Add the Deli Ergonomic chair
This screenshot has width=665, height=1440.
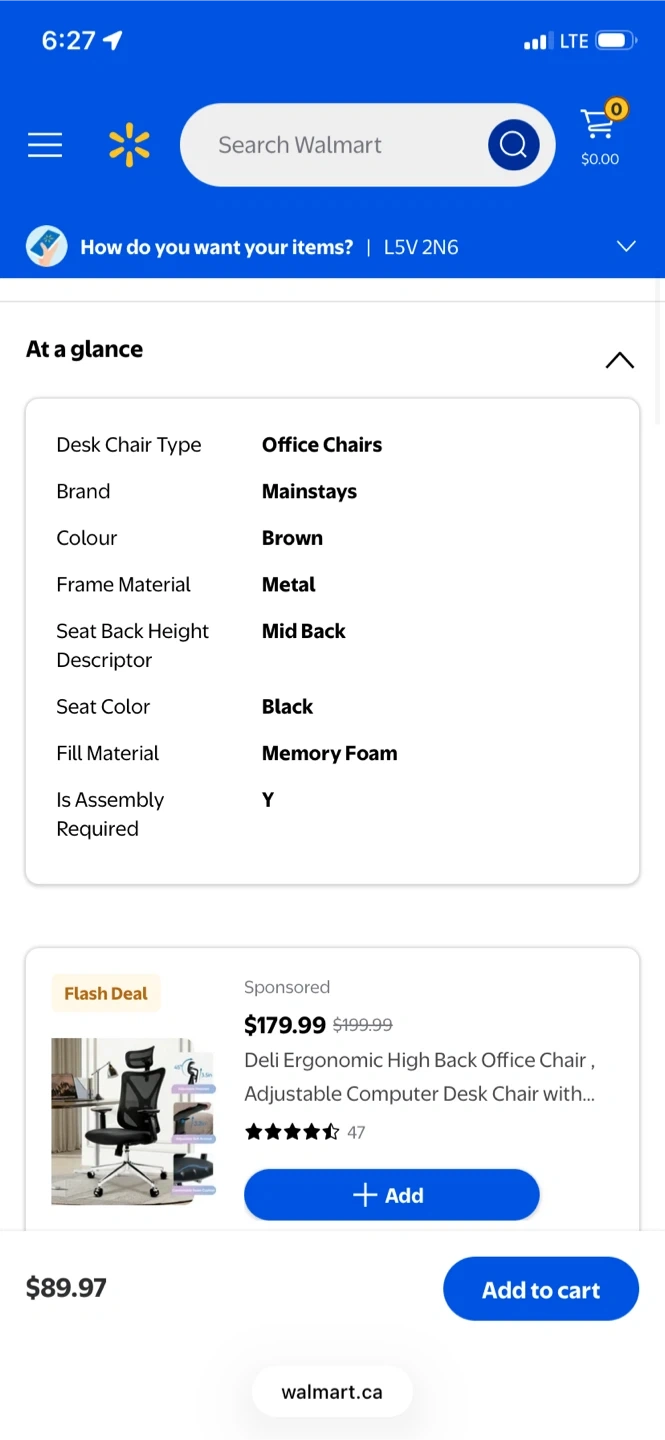[x=391, y=1195]
